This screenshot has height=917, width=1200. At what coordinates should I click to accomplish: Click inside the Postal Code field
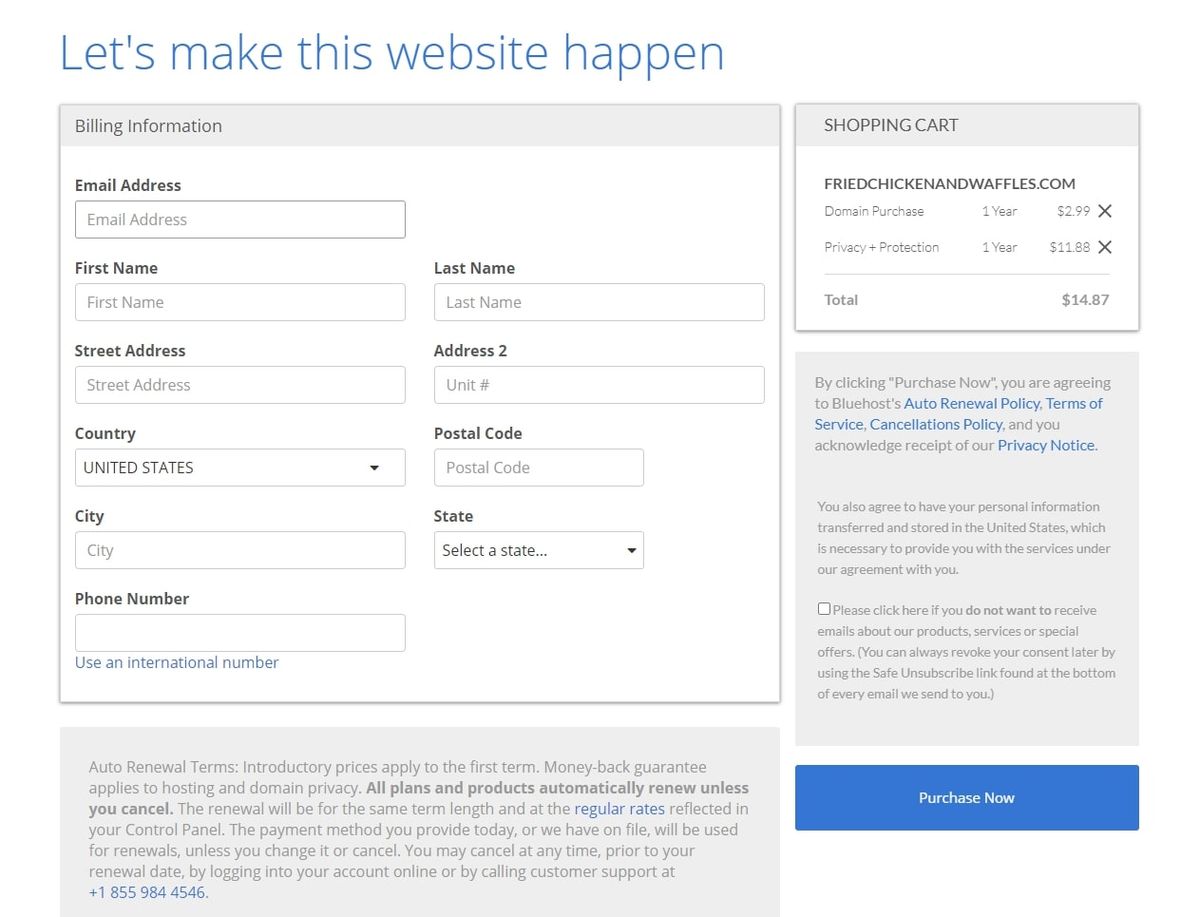click(539, 467)
